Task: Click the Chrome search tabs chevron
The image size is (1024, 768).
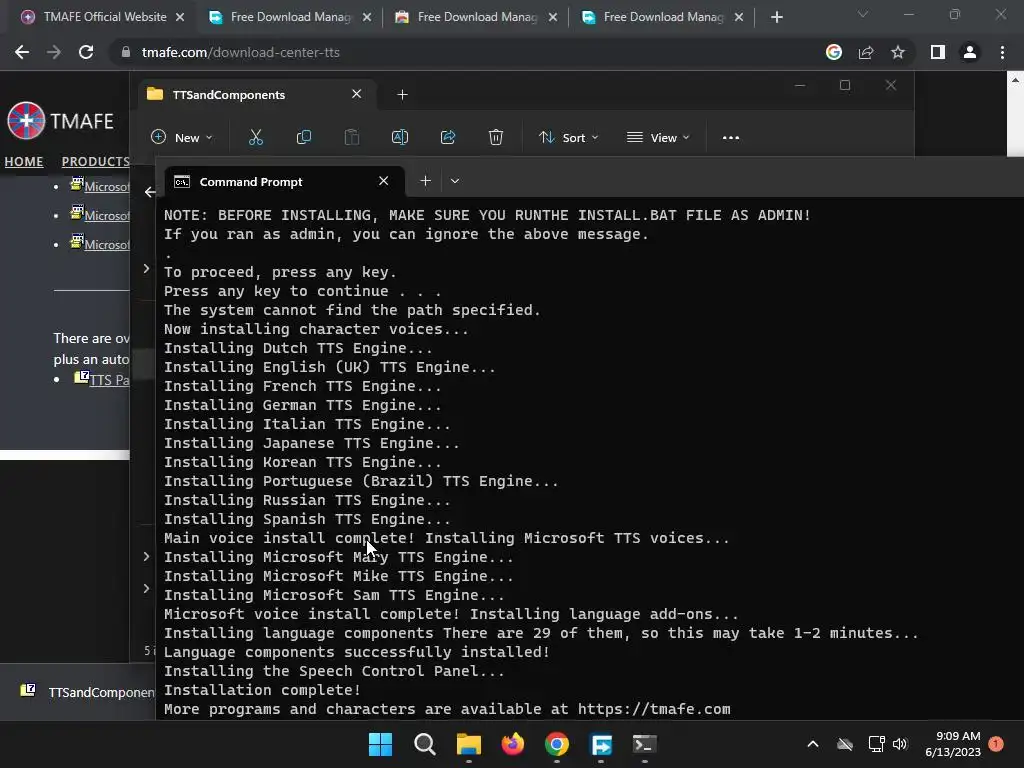Action: 863,14
